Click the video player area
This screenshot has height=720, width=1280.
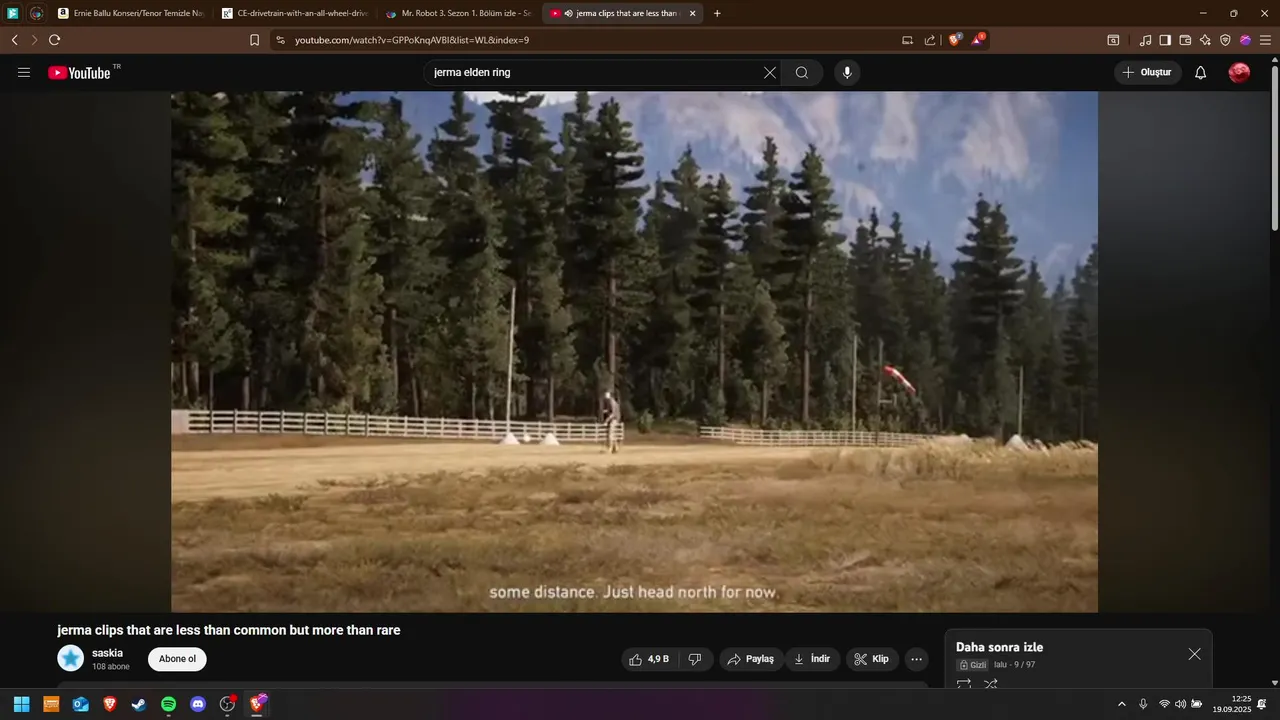pos(634,351)
